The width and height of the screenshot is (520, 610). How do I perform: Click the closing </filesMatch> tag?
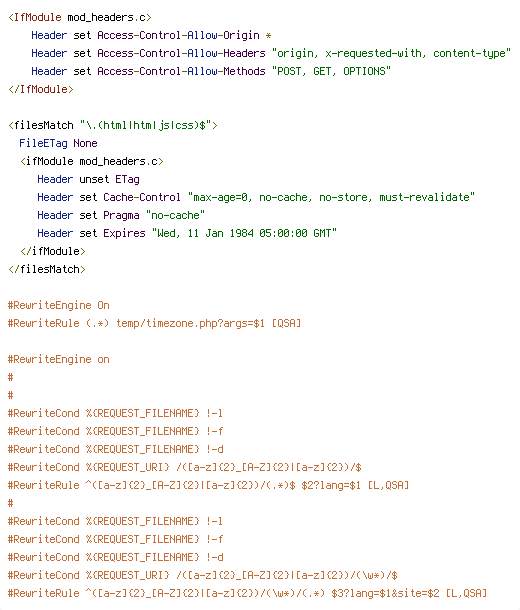pos(47,269)
